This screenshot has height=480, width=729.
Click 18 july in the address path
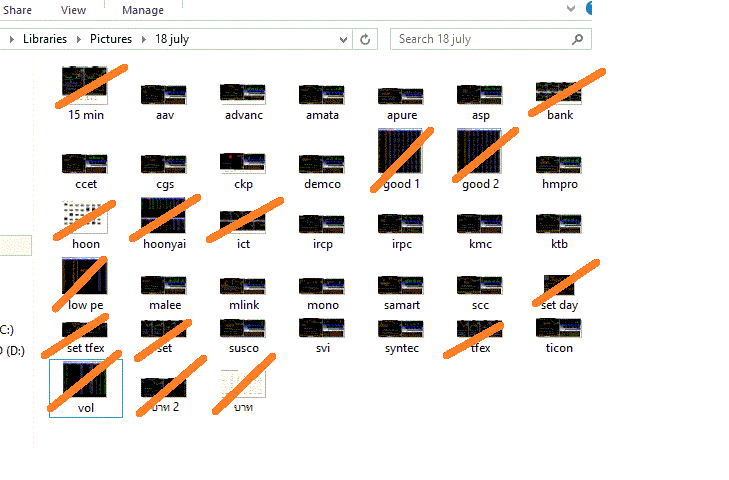pos(172,39)
